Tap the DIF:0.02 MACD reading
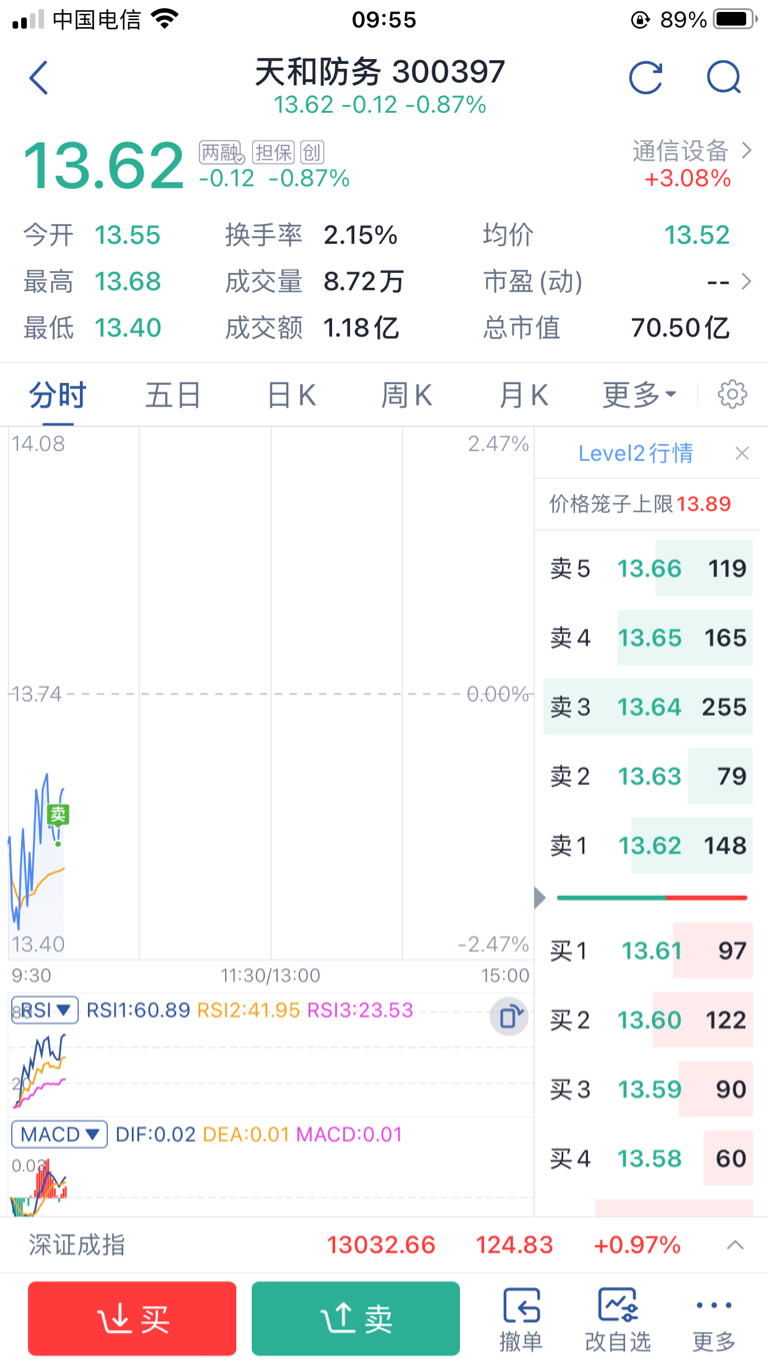This screenshot has width=768, height=1366. coord(155,1134)
